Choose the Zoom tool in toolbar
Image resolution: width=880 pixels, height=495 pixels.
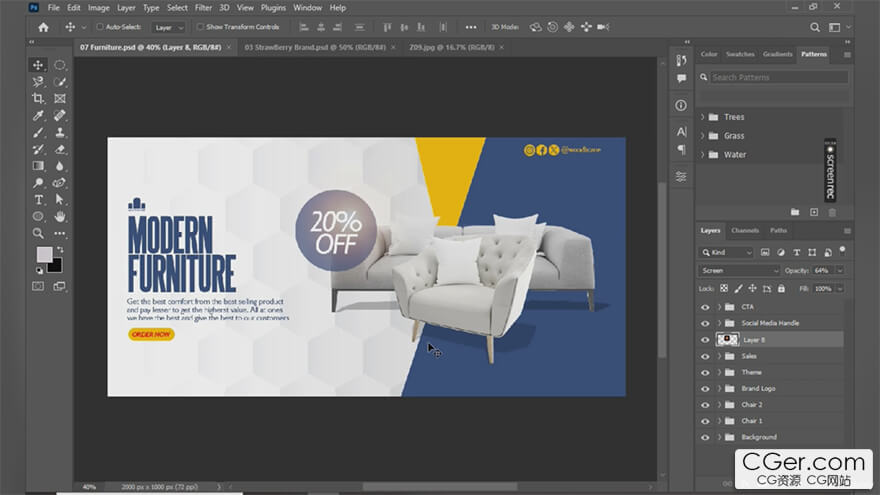(38, 233)
